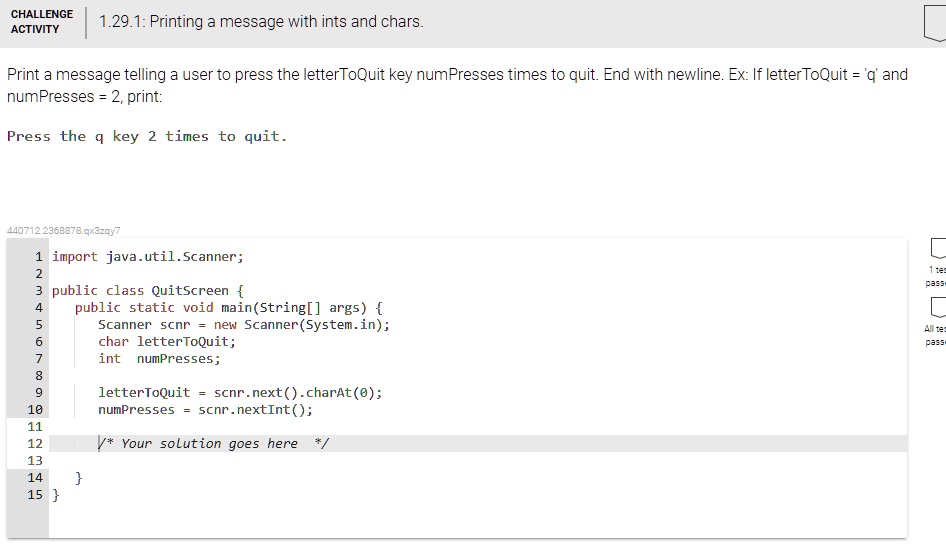The height and width of the screenshot is (544, 946).
Task: Place cursor on empty line 11
Action: tap(300, 426)
